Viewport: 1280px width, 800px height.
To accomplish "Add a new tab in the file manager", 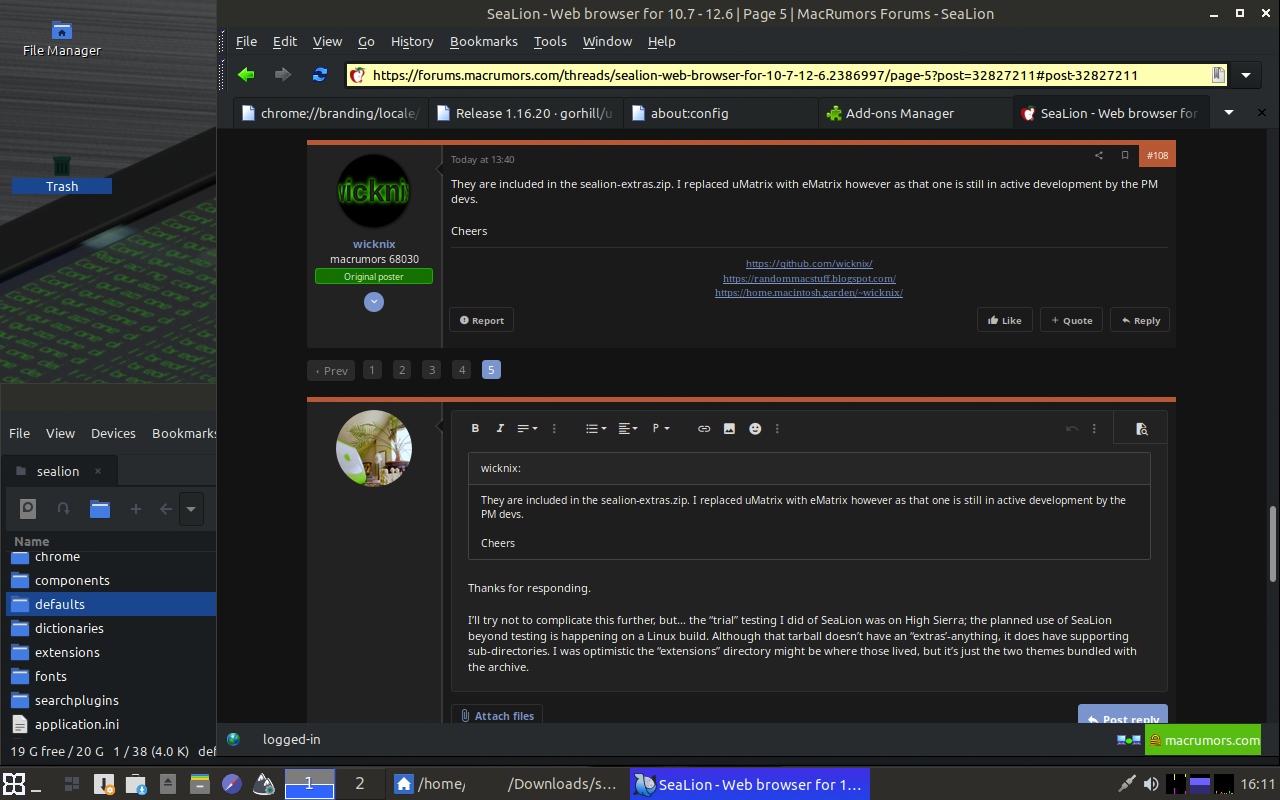I will [135, 509].
